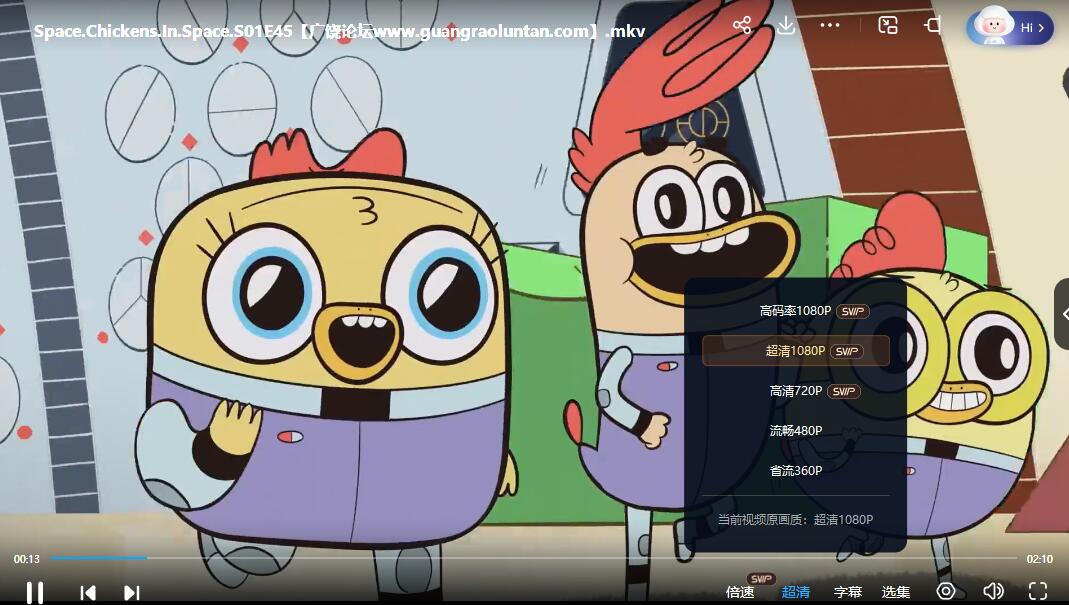Pause the video playback
Image resolution: width=1069 pixels, height=605 pixels.
click(x=35, y=592)
